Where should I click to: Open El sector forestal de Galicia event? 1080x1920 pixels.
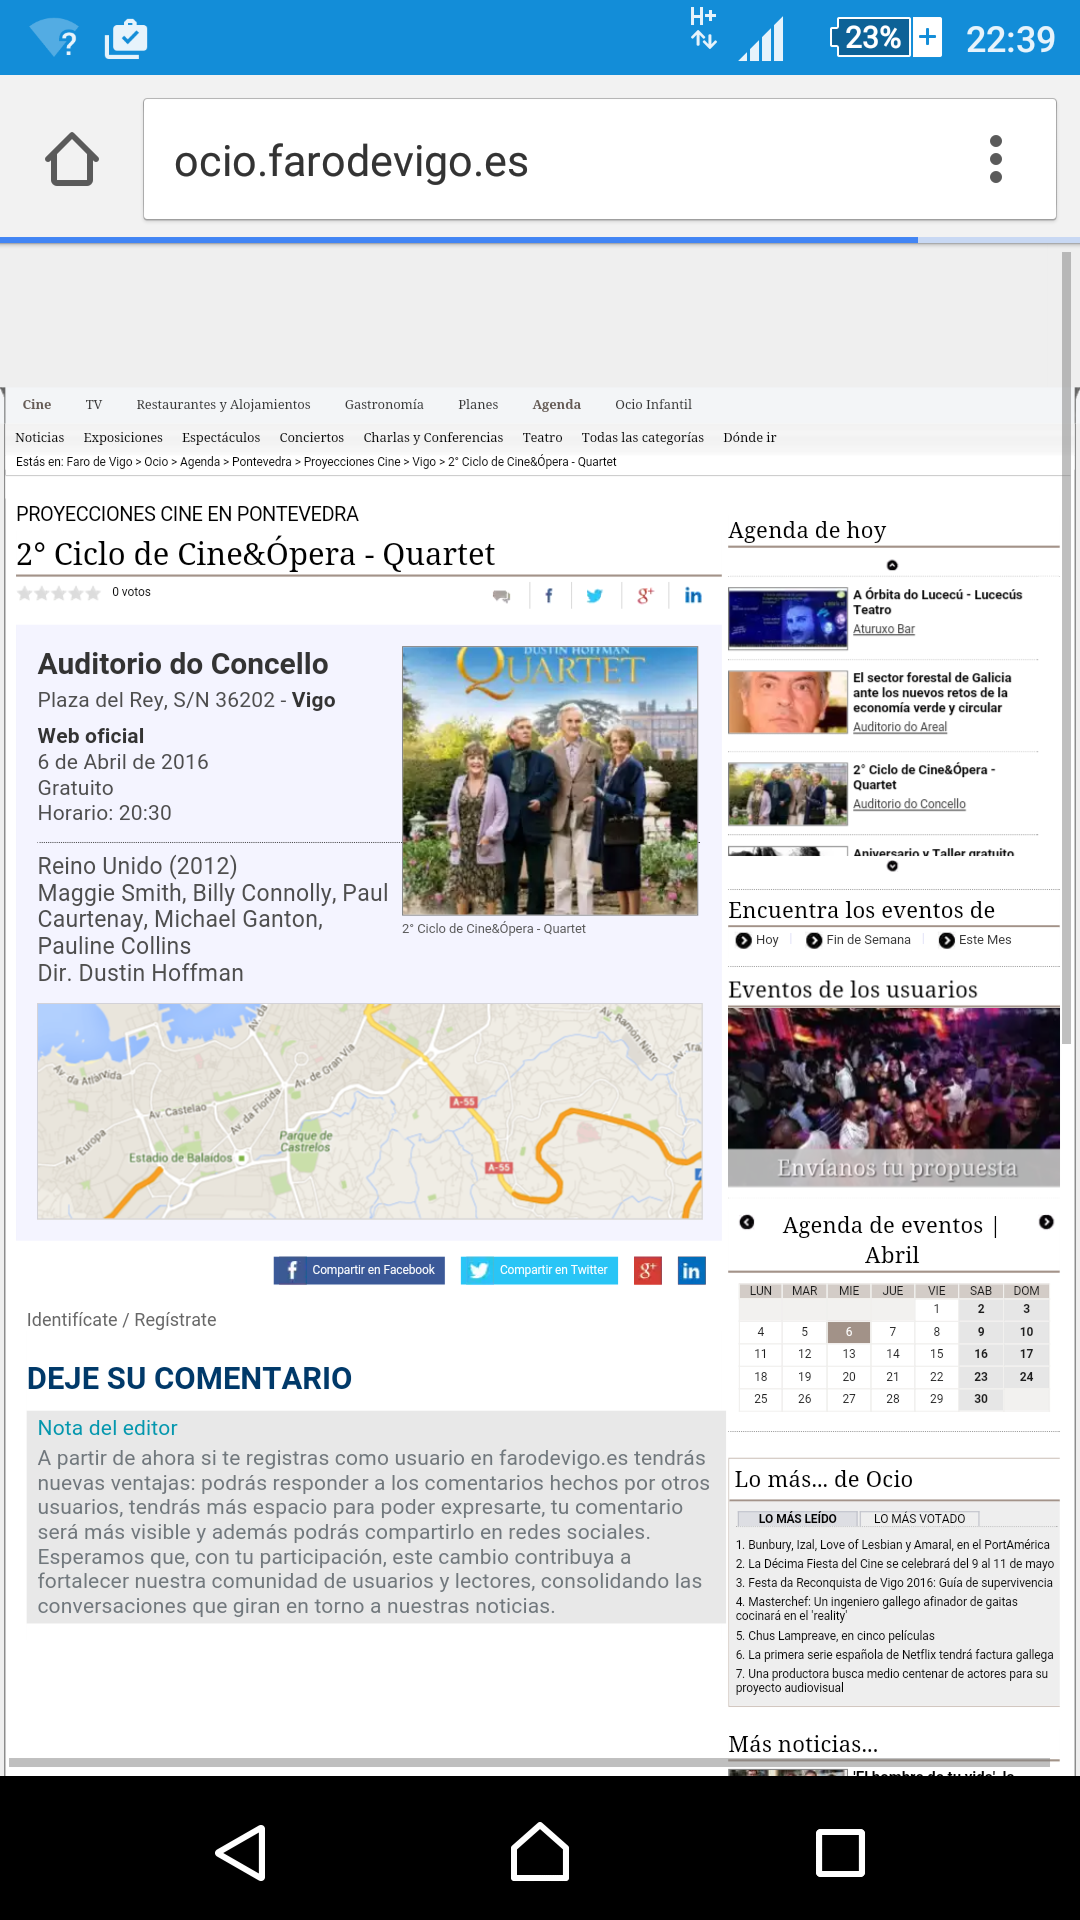click(x=932, y=693)
